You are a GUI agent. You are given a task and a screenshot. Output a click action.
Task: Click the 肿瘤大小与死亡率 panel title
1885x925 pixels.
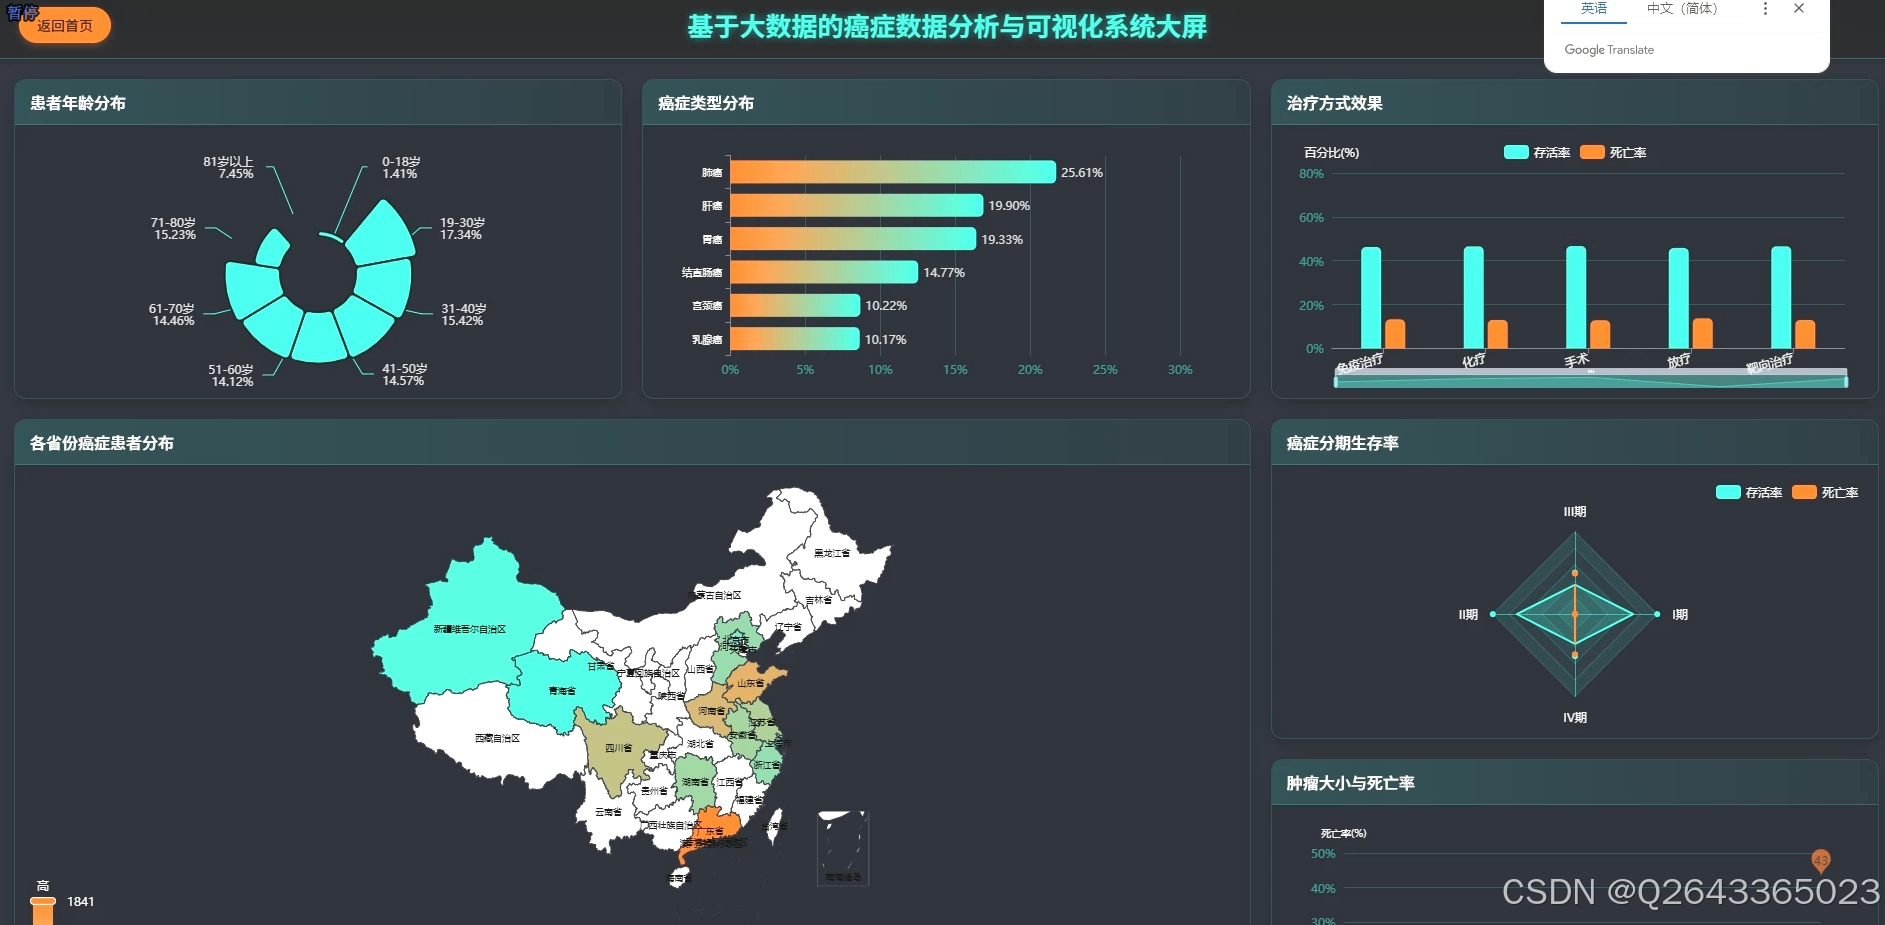1350,783
